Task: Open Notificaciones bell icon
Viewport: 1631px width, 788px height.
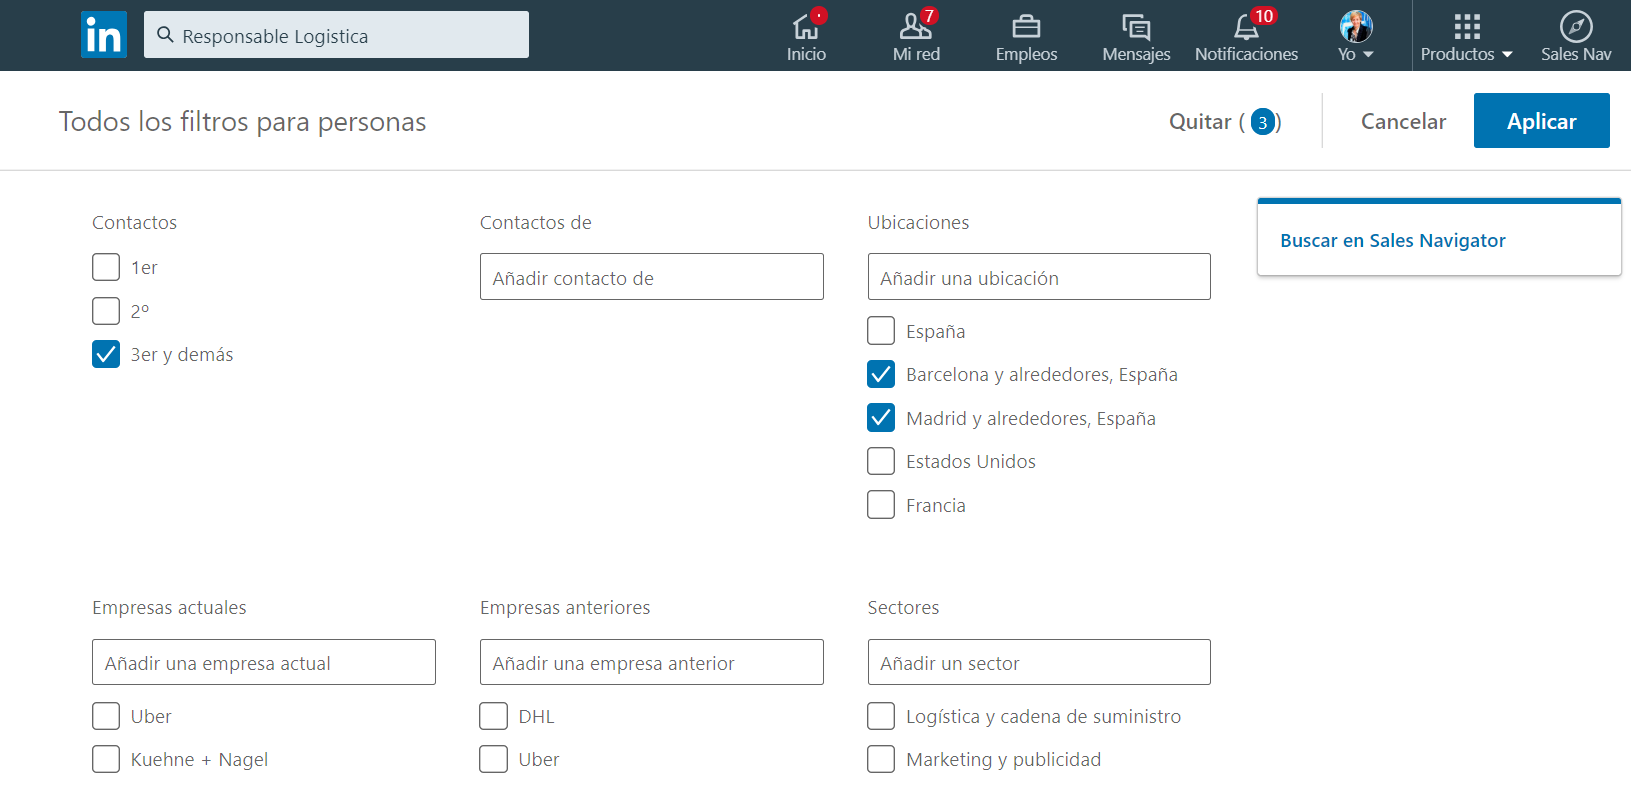Action: 1246,27
